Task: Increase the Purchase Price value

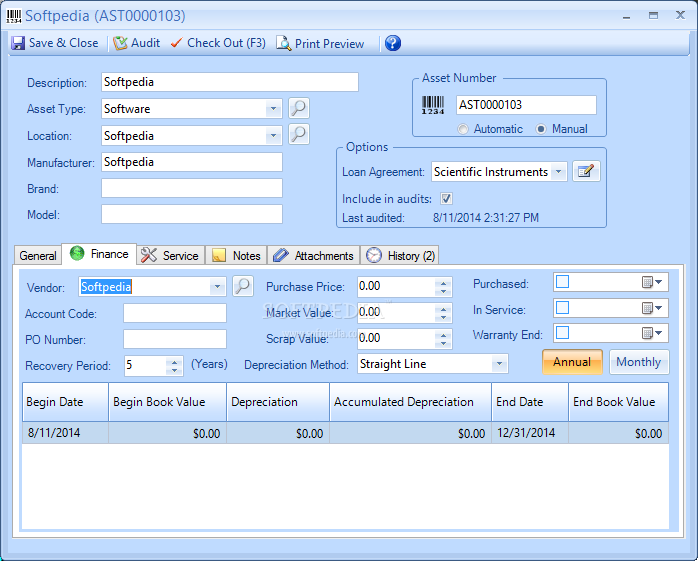Action: [443, 283]
